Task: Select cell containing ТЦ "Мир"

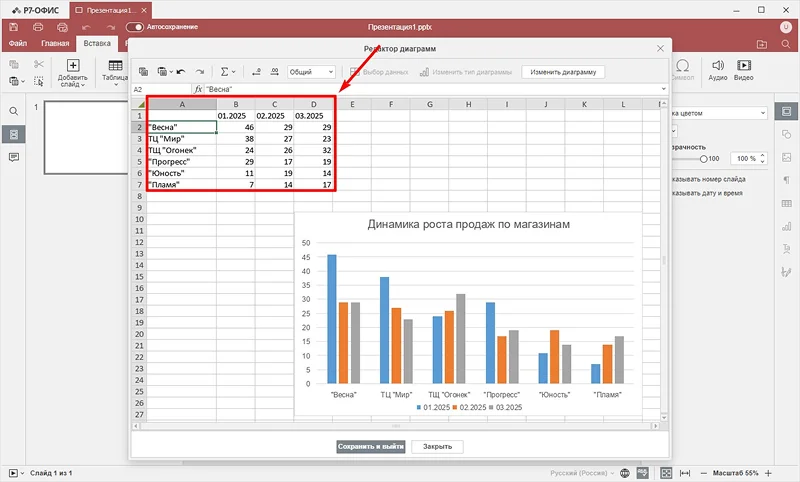Action: click(182, 139)
